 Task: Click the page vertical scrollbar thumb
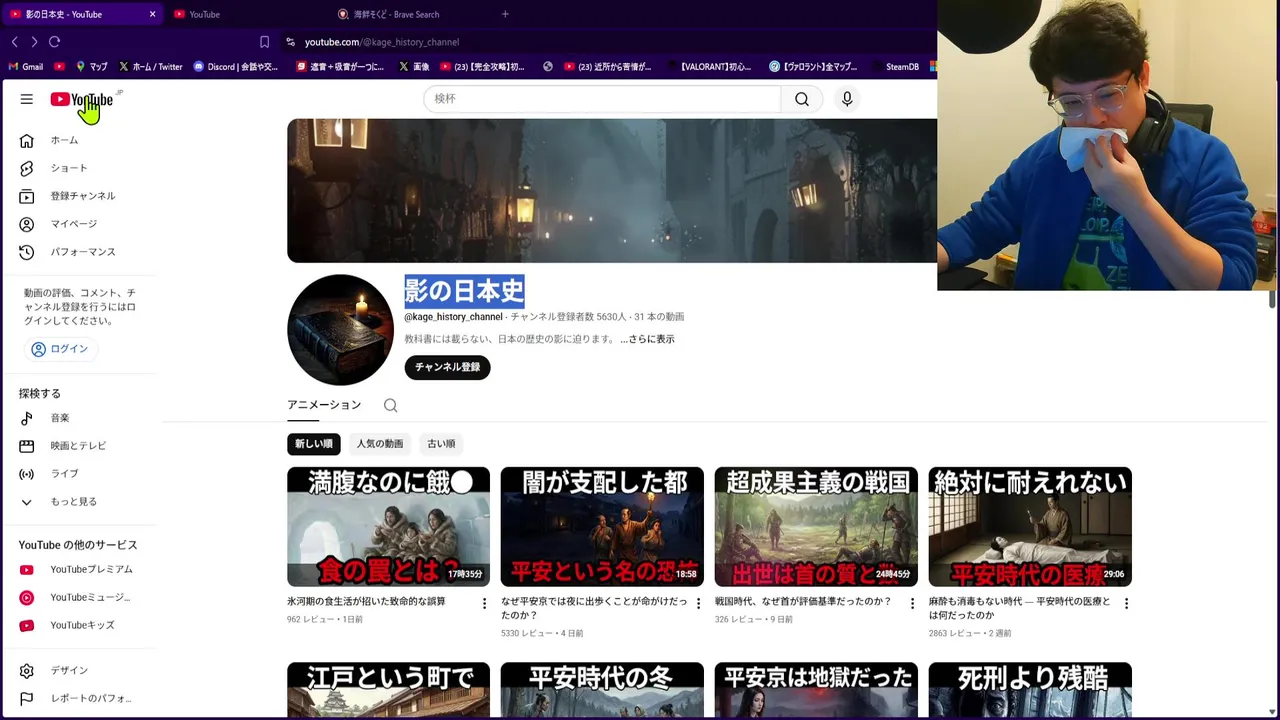(x=1272, y=298)
